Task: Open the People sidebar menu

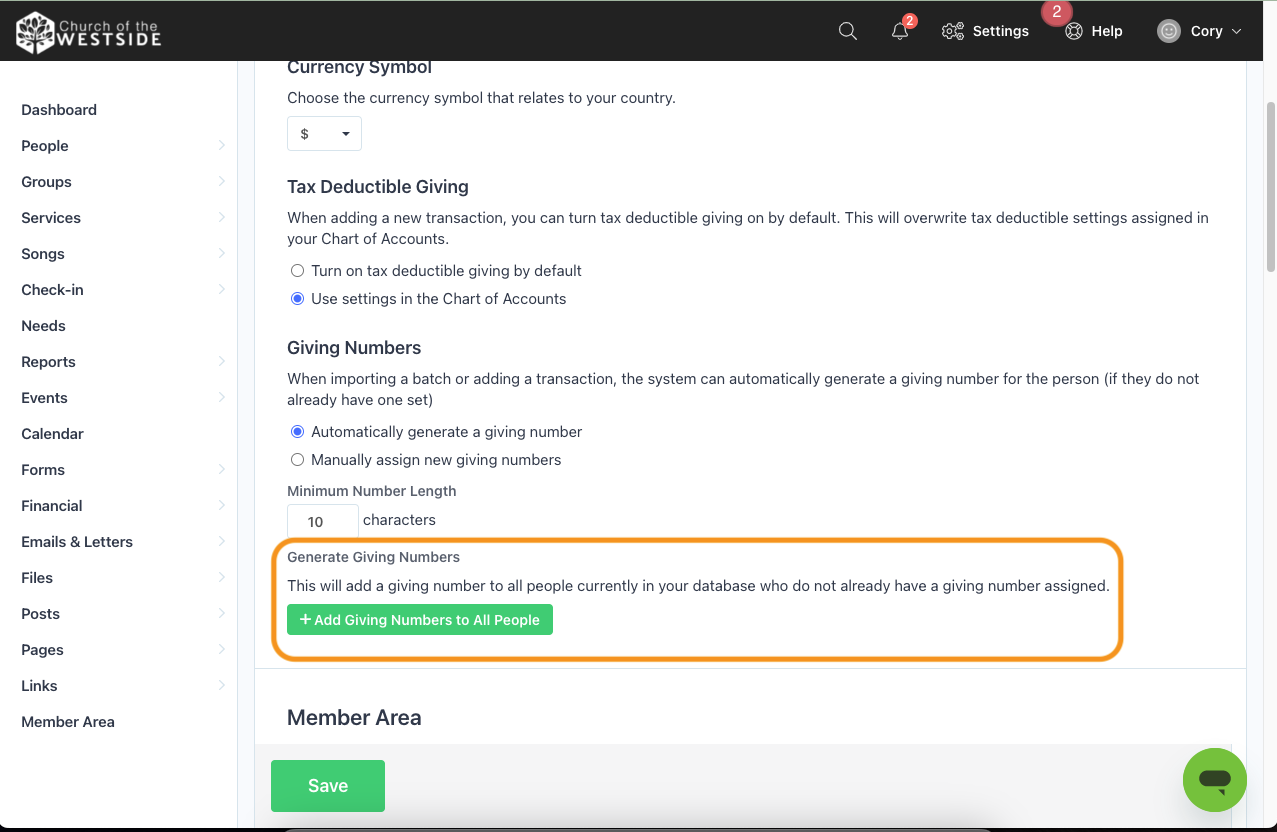Action: 44,145
